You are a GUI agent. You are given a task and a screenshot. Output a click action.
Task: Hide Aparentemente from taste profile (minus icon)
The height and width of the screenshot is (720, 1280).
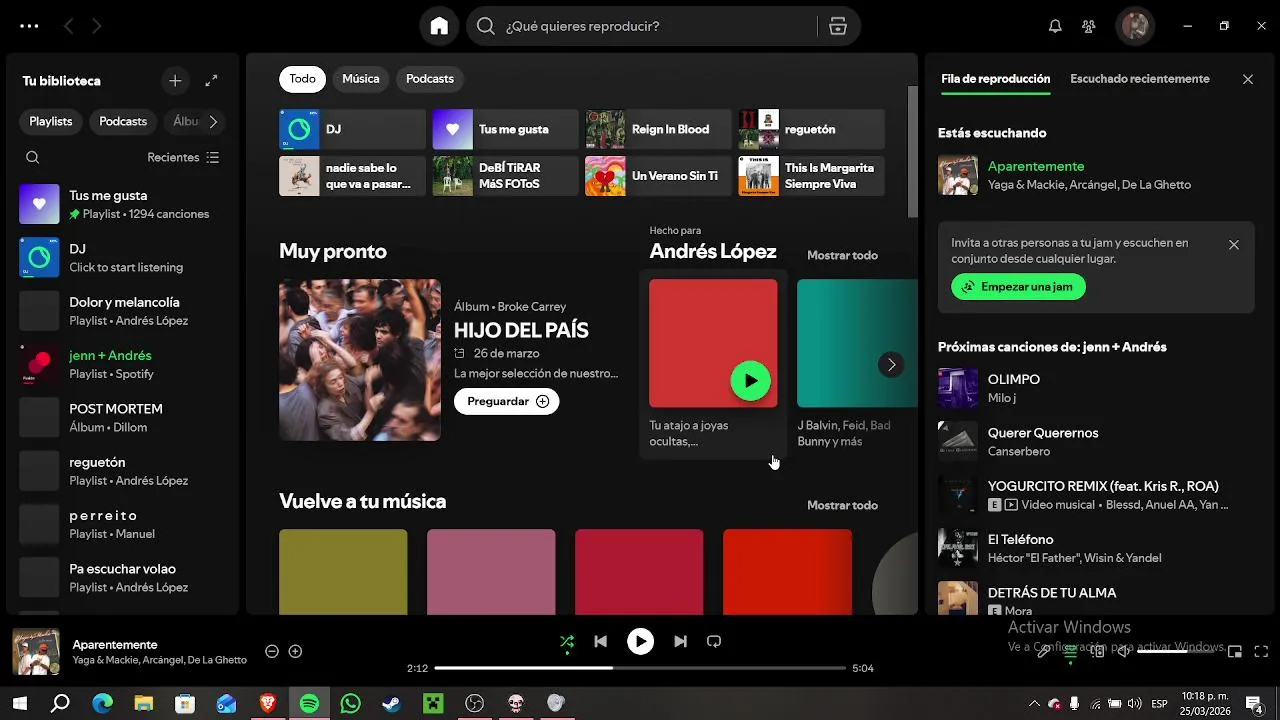271,651
